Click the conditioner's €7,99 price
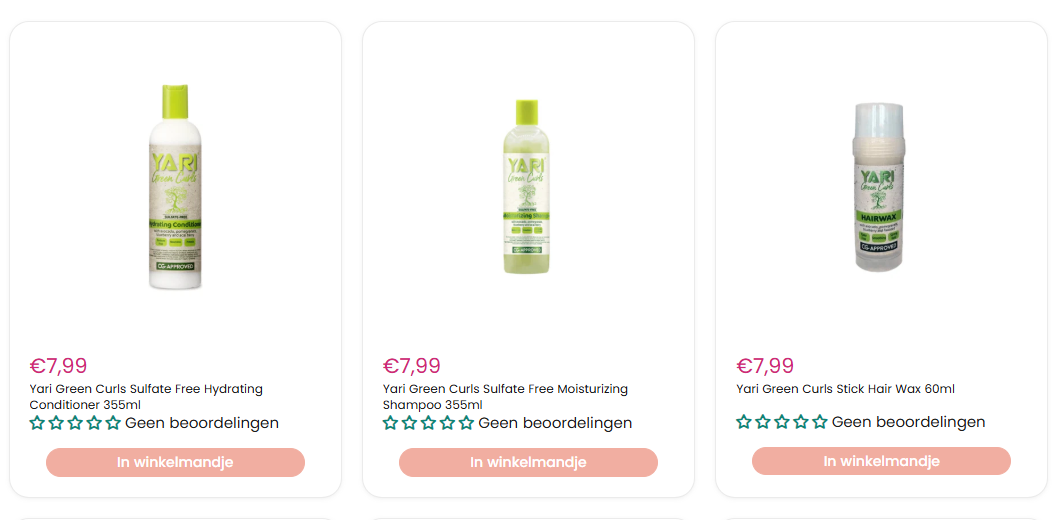 coord(58,366)
